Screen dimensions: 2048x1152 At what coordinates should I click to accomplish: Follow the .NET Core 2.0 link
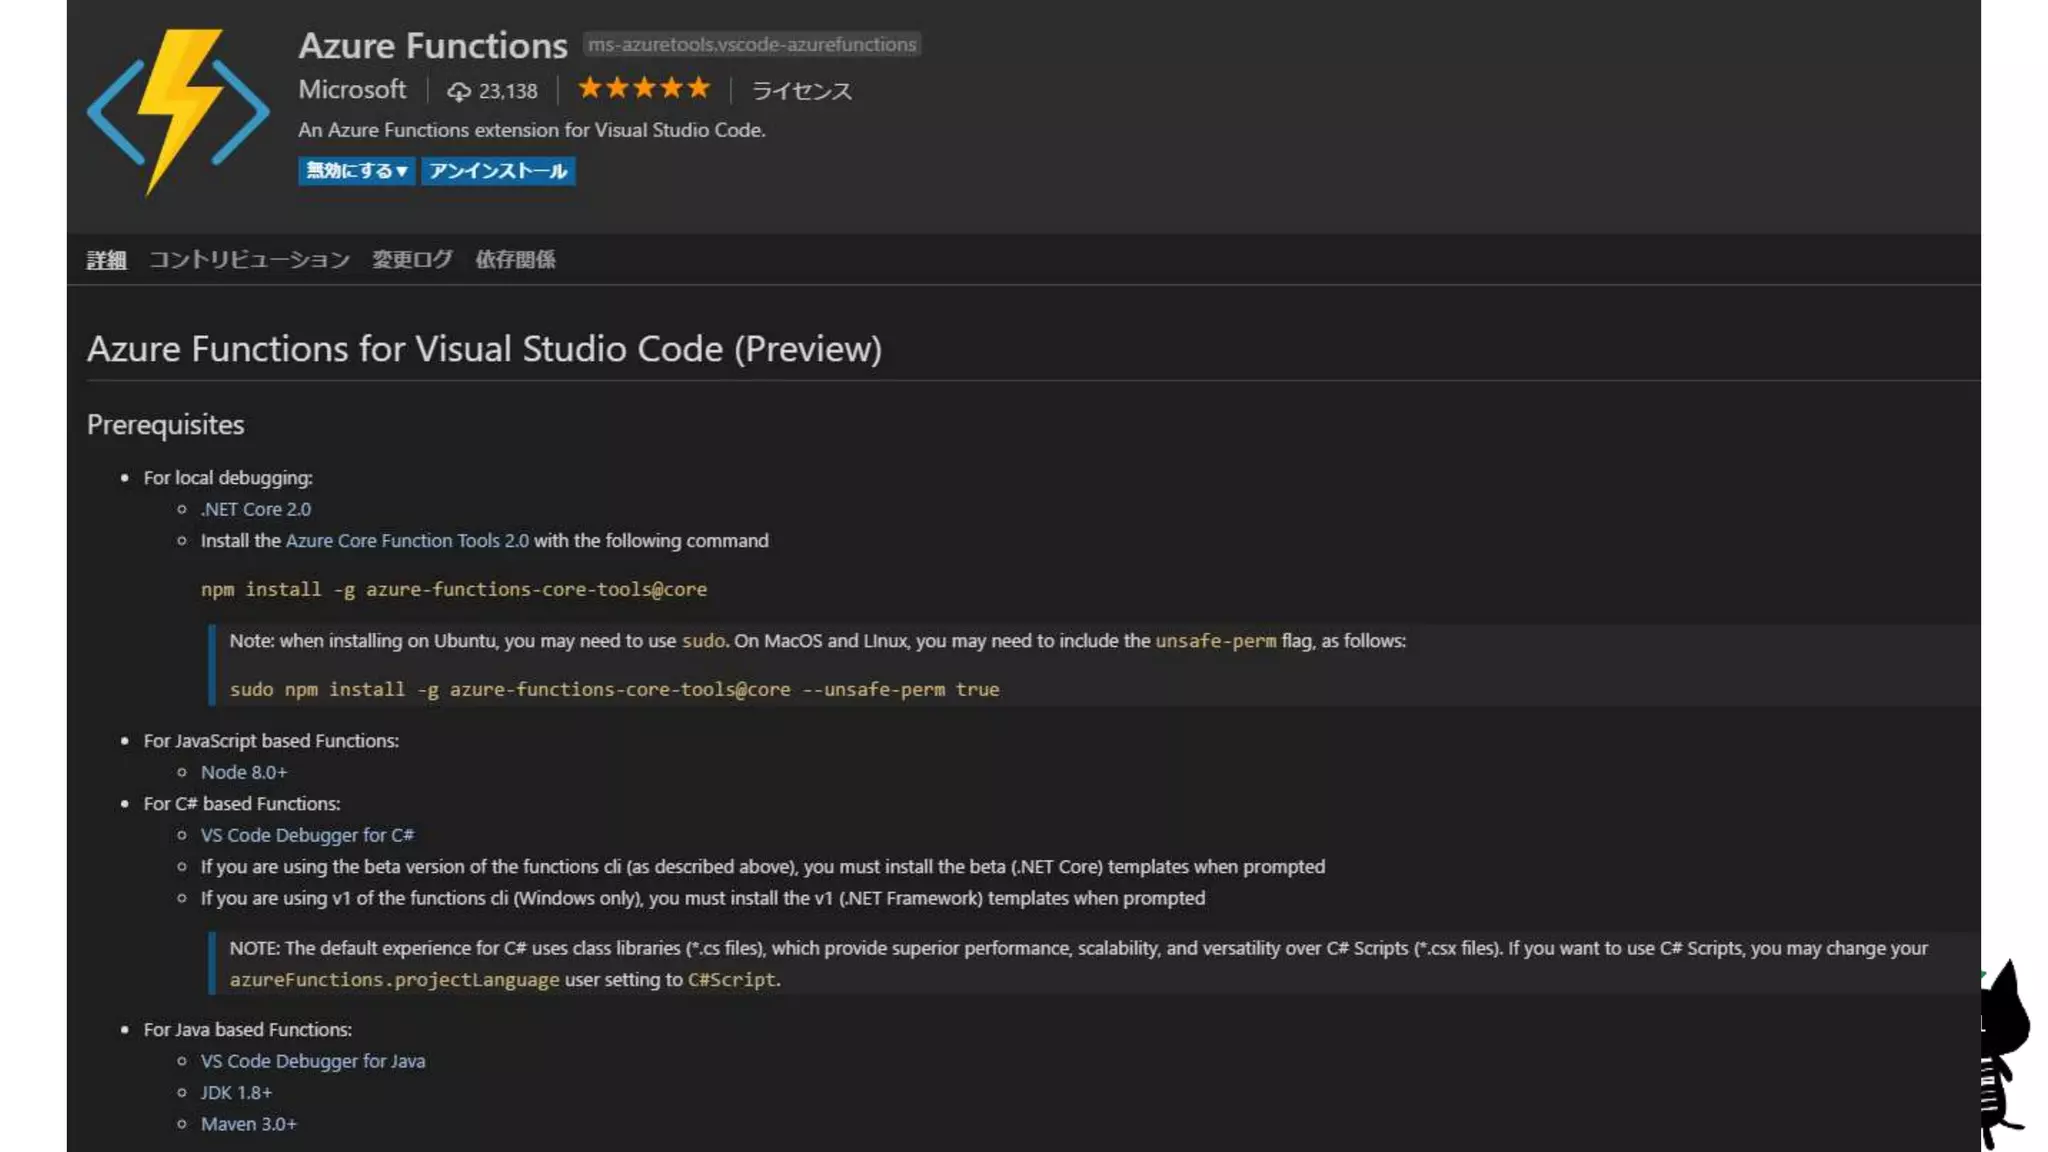click(x=255, y=509)
